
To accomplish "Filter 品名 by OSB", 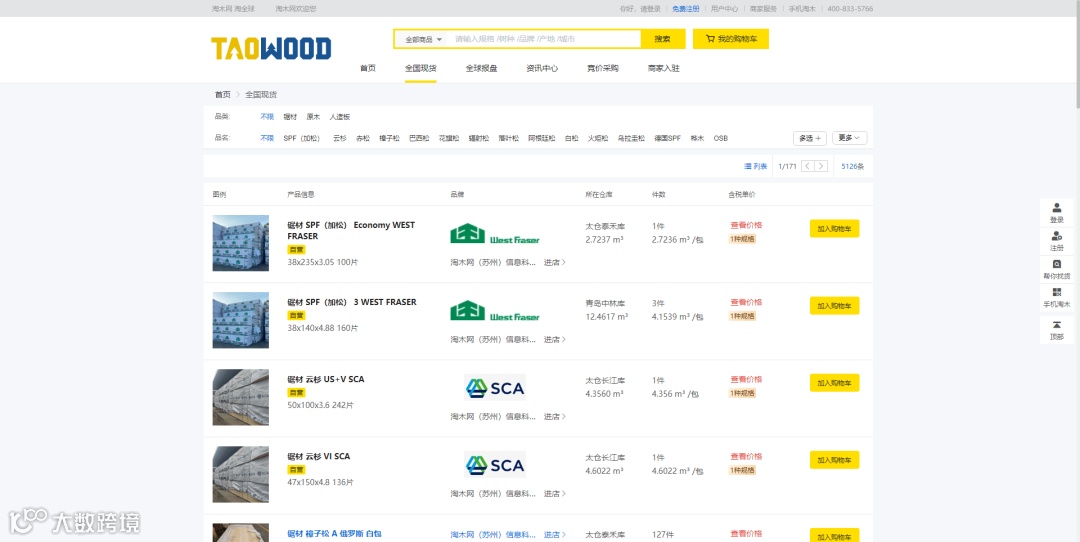I will 720,138.
